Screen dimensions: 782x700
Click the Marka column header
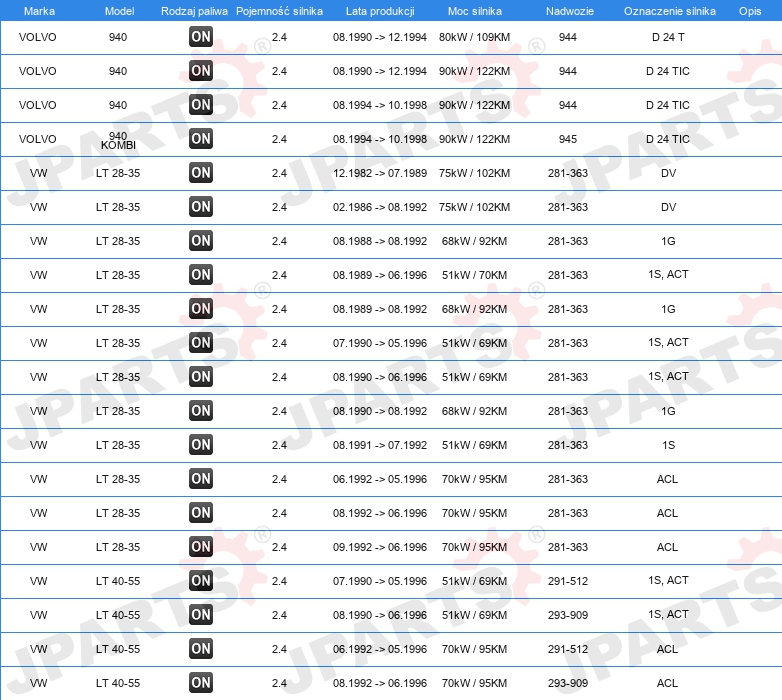tap(39, 11)
